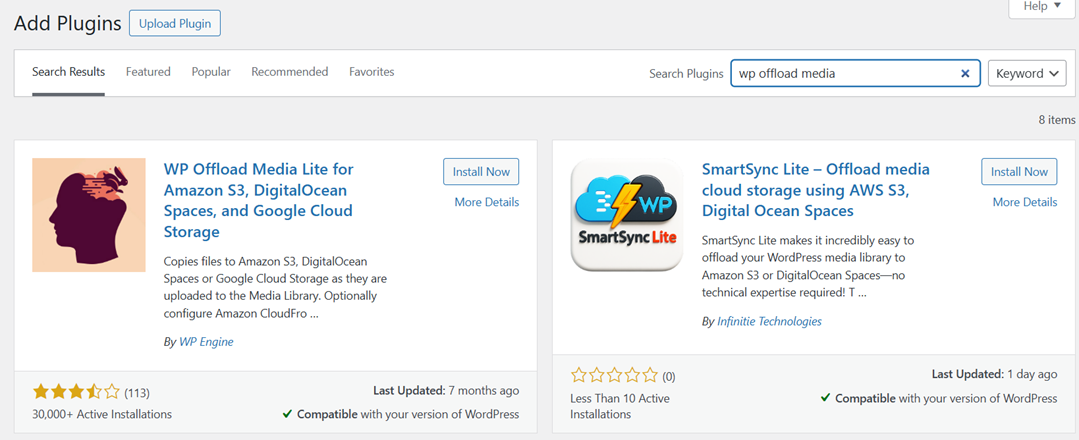1079x440 pixels.
Task: Switch to the Featured tab
Action: [x=148, y=72]
